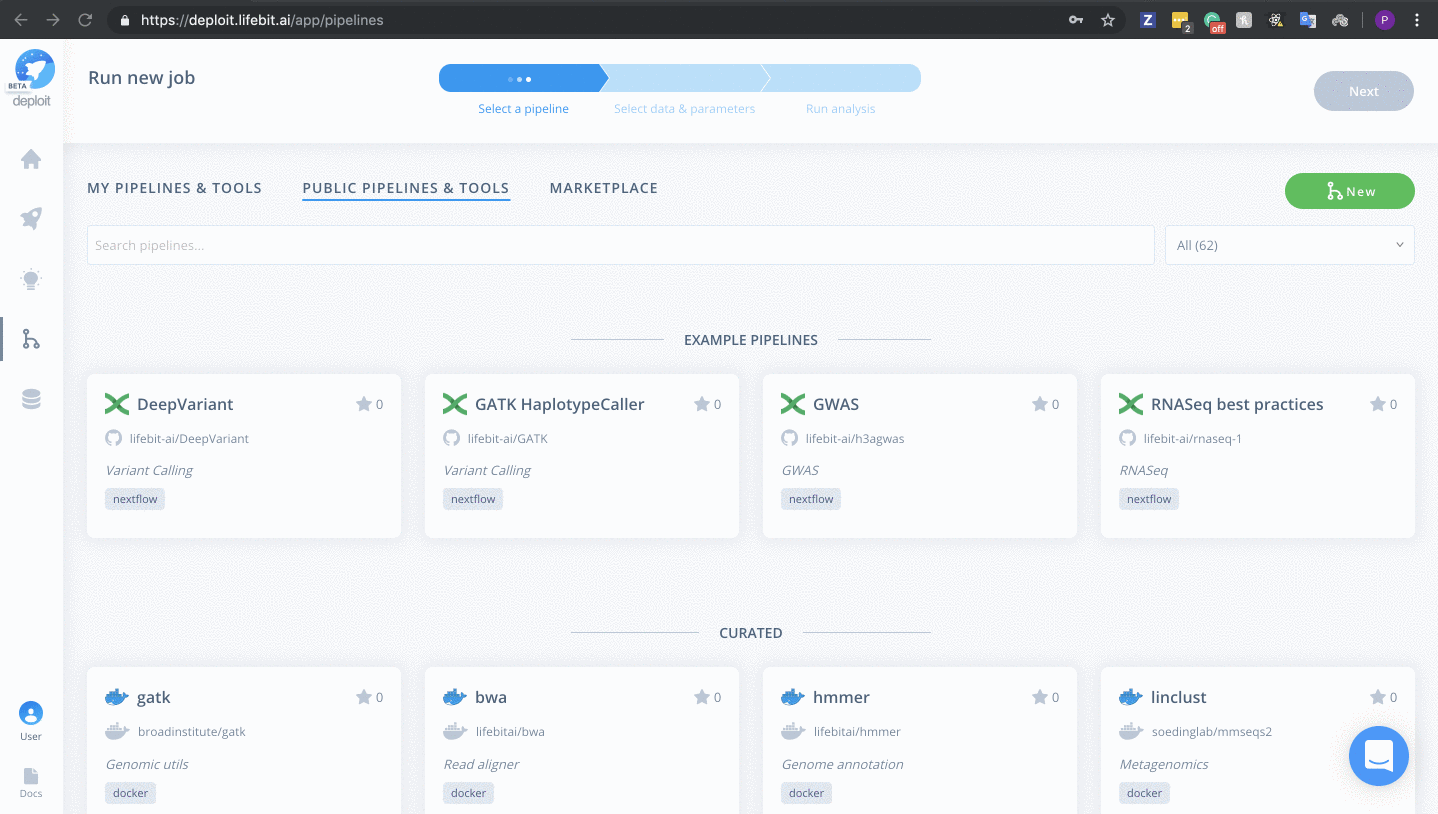Click the Next button
Screen dimensions: 1438x814
(1364, 91)
